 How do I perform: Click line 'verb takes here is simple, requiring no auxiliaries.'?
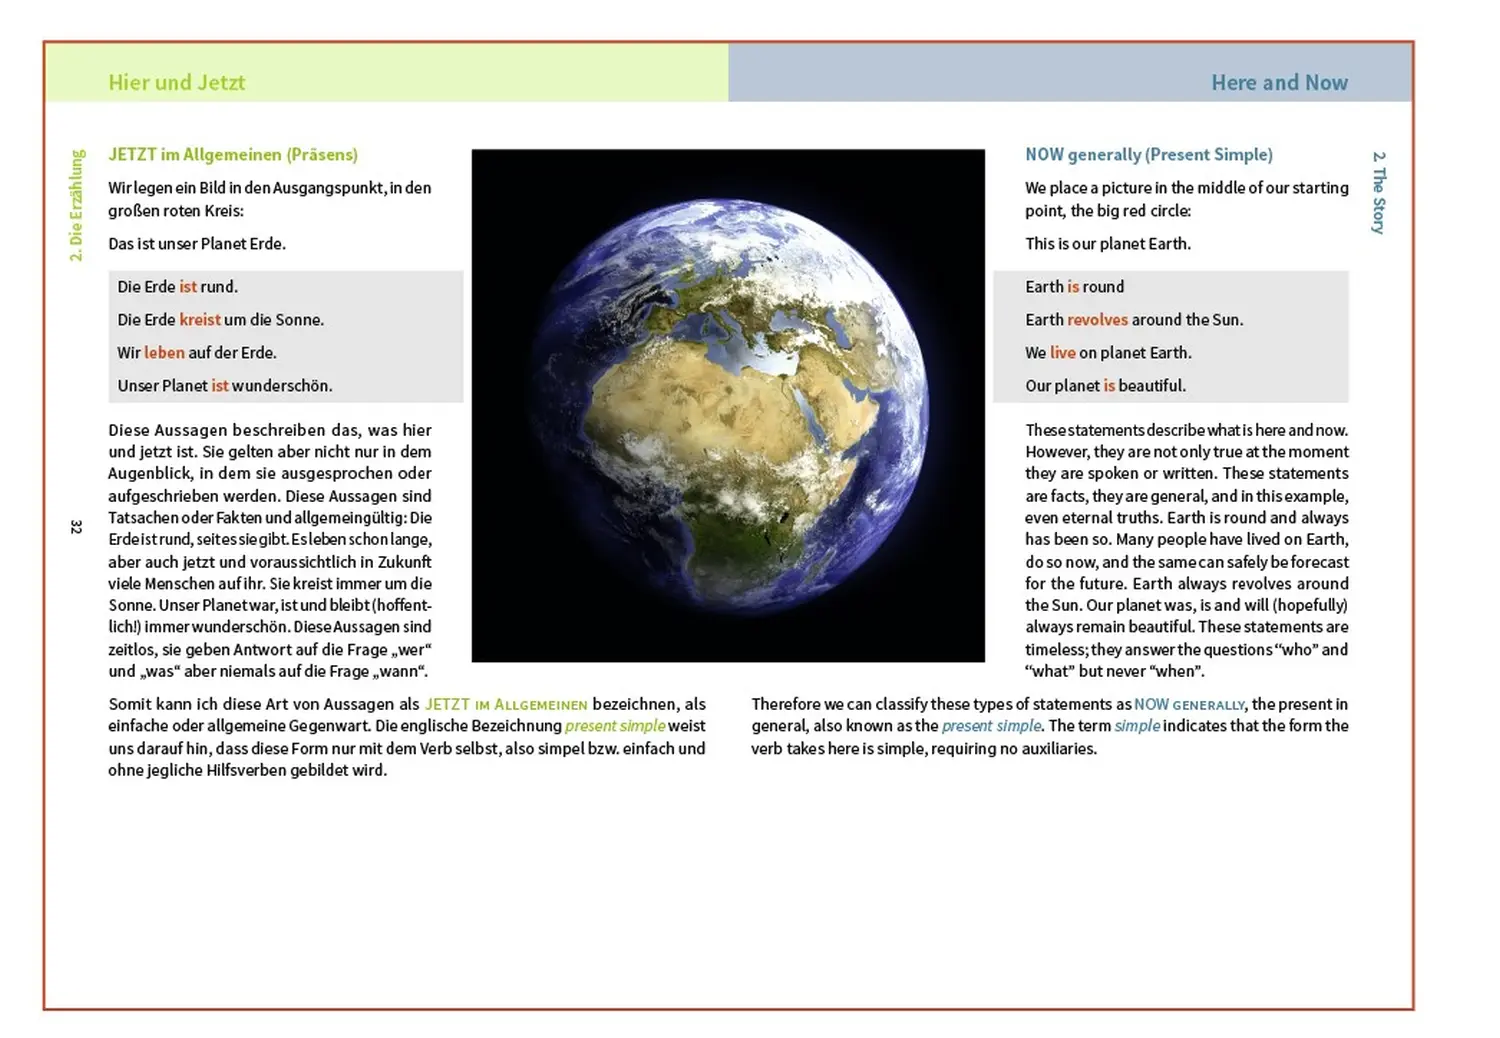pos(924,748)
